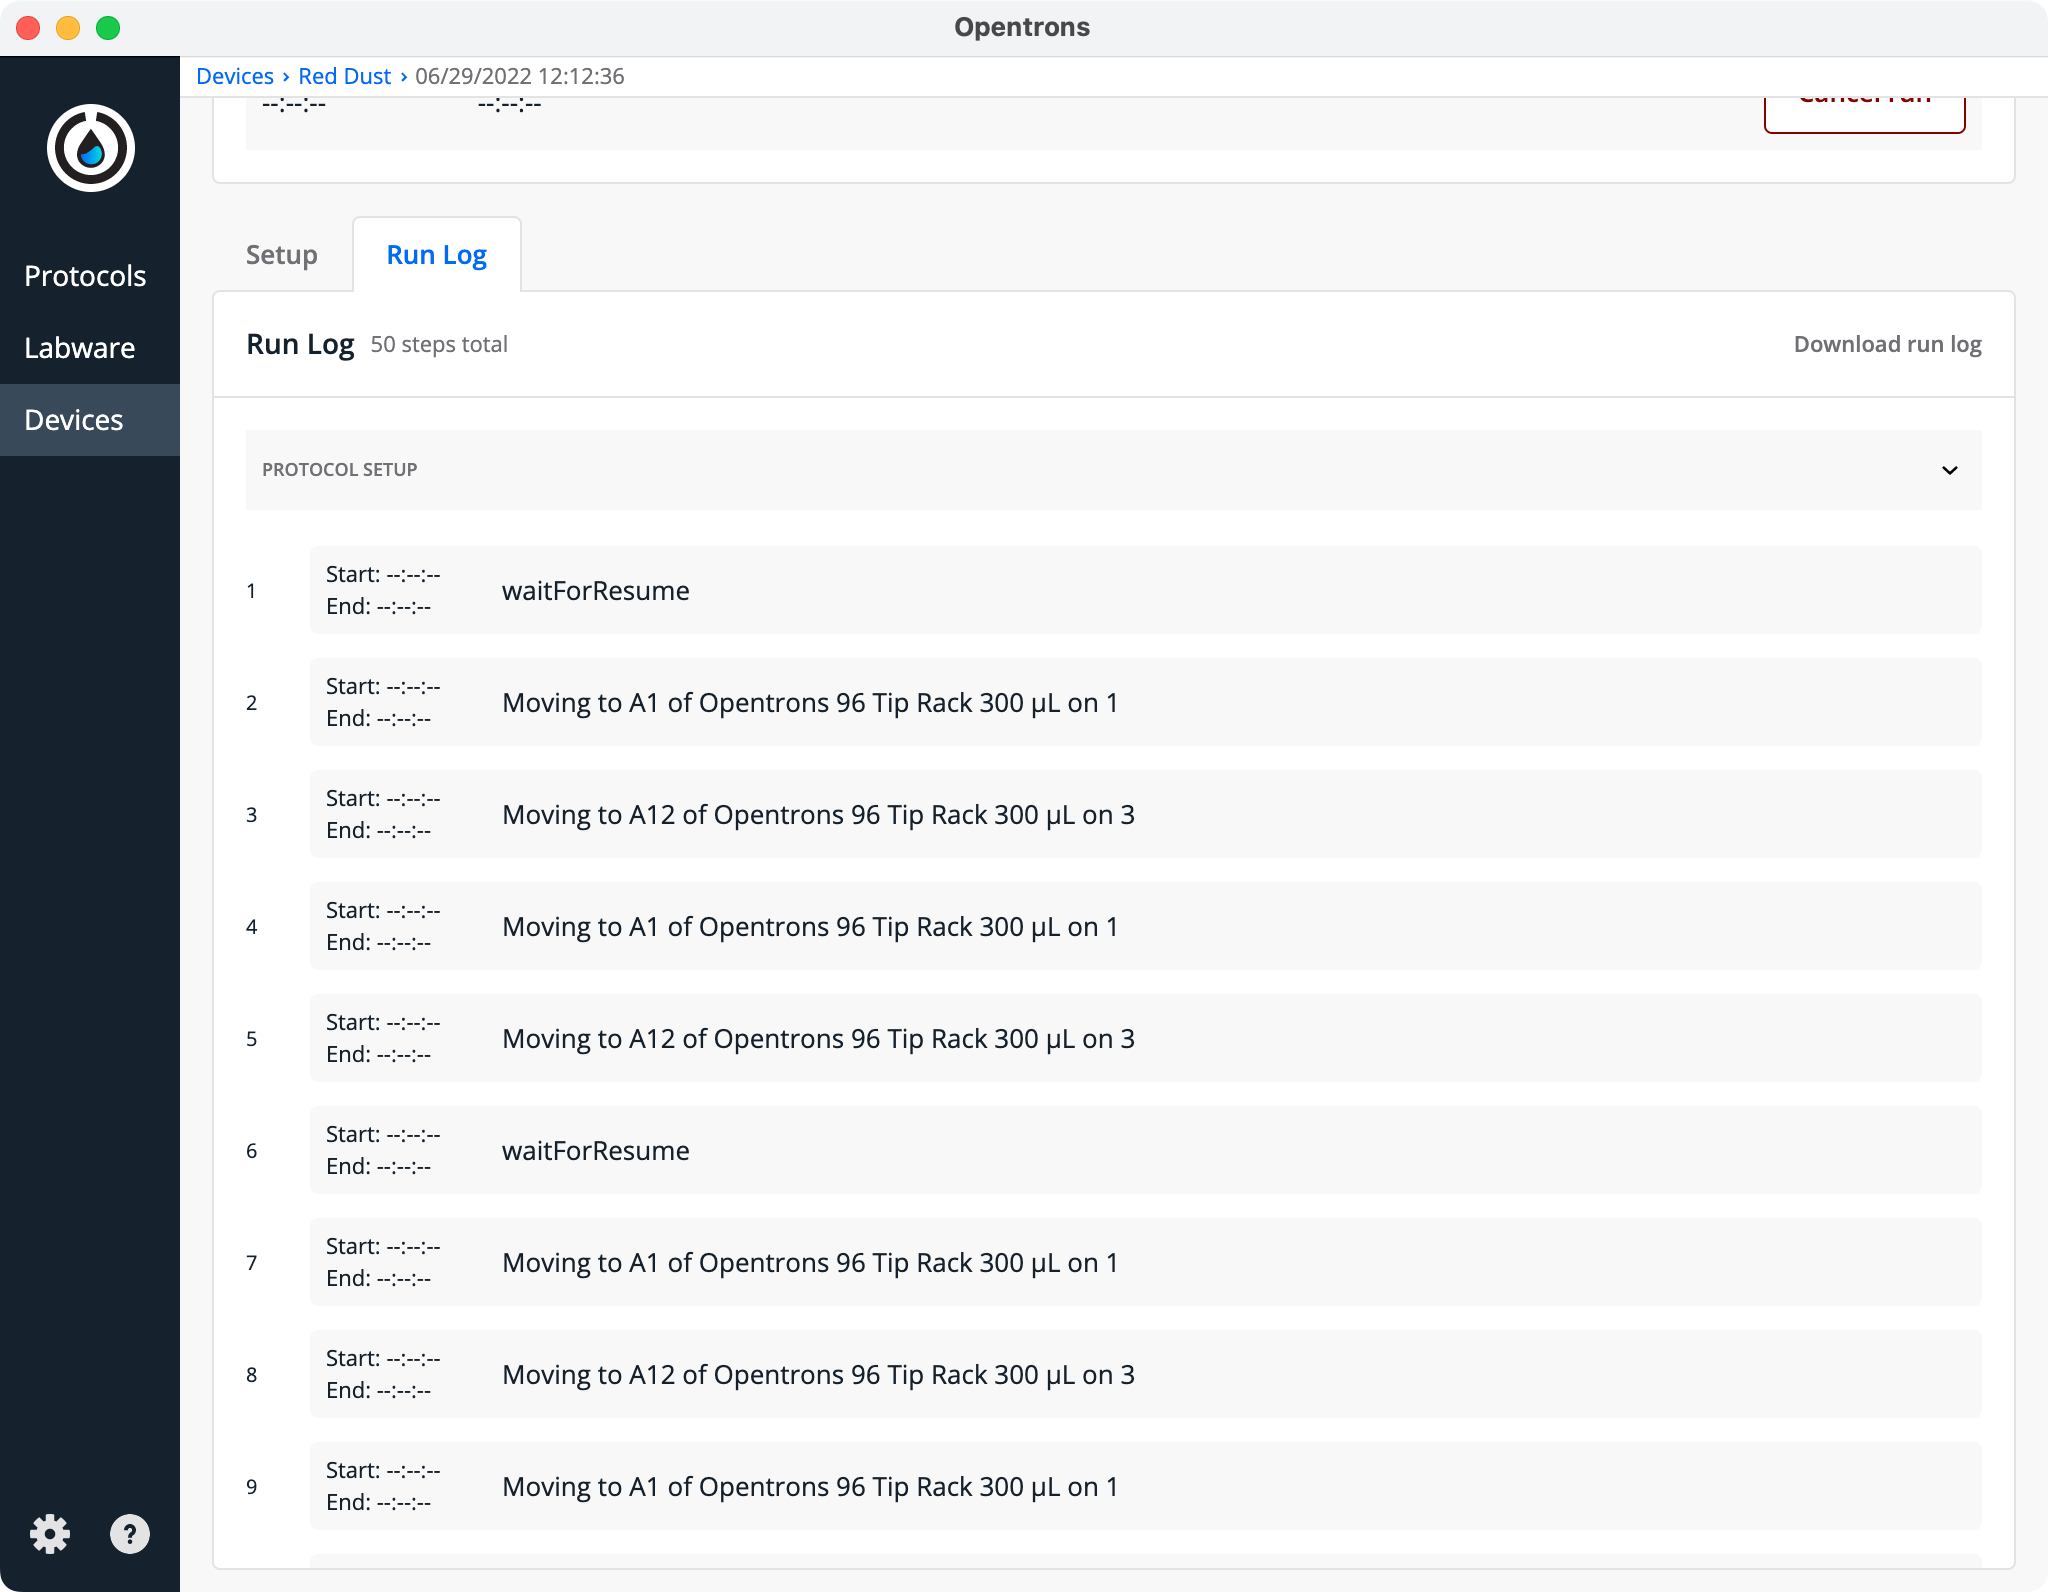Click Download run log
Image resolution: width=2048 pixels, height=1592 pixels.
(1887, 343)
